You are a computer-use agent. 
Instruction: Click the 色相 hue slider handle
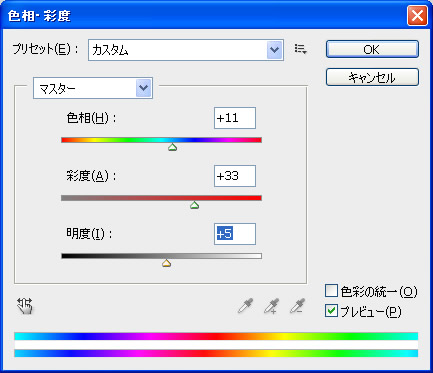point(172,147)
